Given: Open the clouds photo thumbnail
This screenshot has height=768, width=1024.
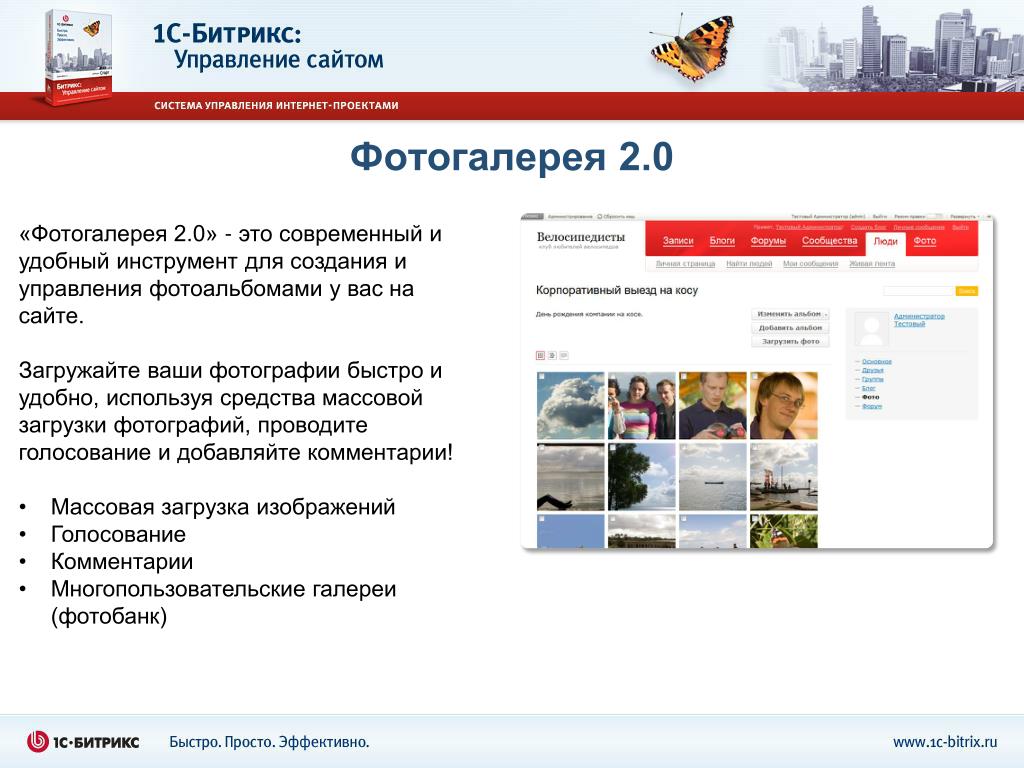Looking at the screenshot, I should pyautogui.click(x=571, y=406).
